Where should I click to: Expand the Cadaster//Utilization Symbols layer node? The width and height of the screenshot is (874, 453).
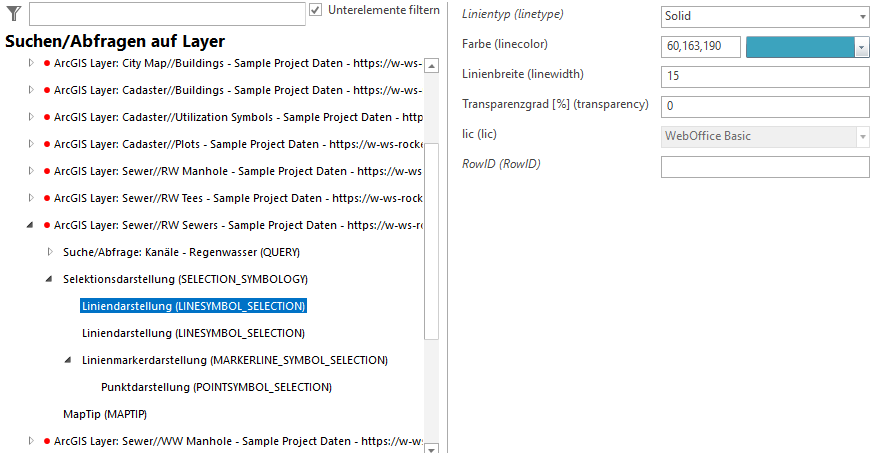tap(31, 117)
